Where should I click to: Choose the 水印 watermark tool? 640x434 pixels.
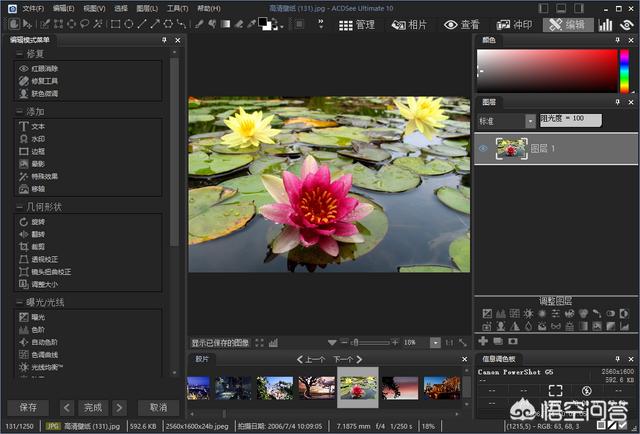pos(38,139)
